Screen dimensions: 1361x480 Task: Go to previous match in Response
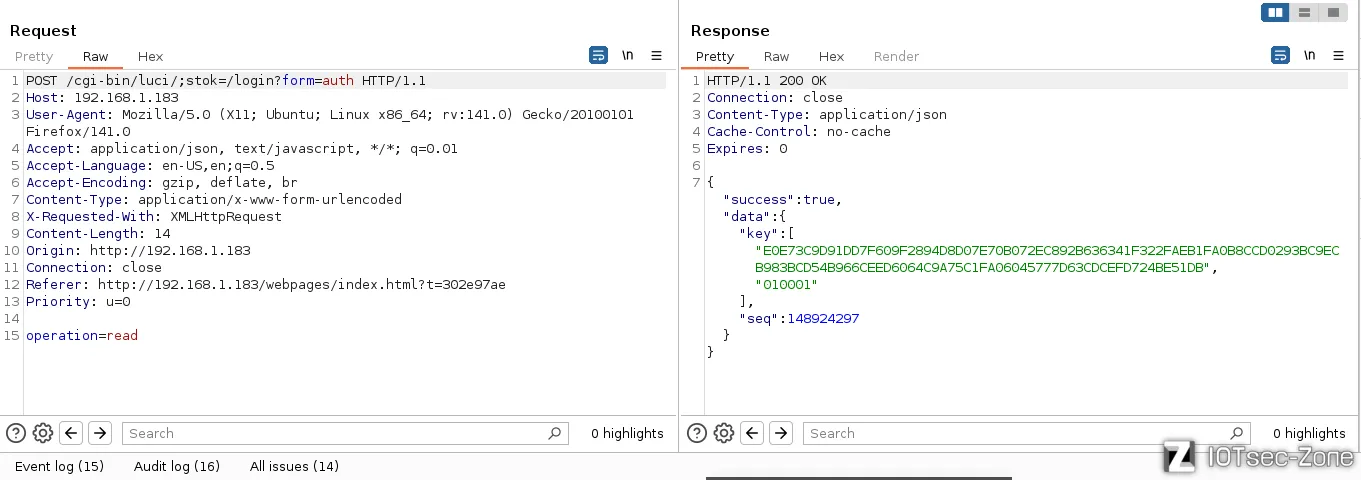coord(752,433)
